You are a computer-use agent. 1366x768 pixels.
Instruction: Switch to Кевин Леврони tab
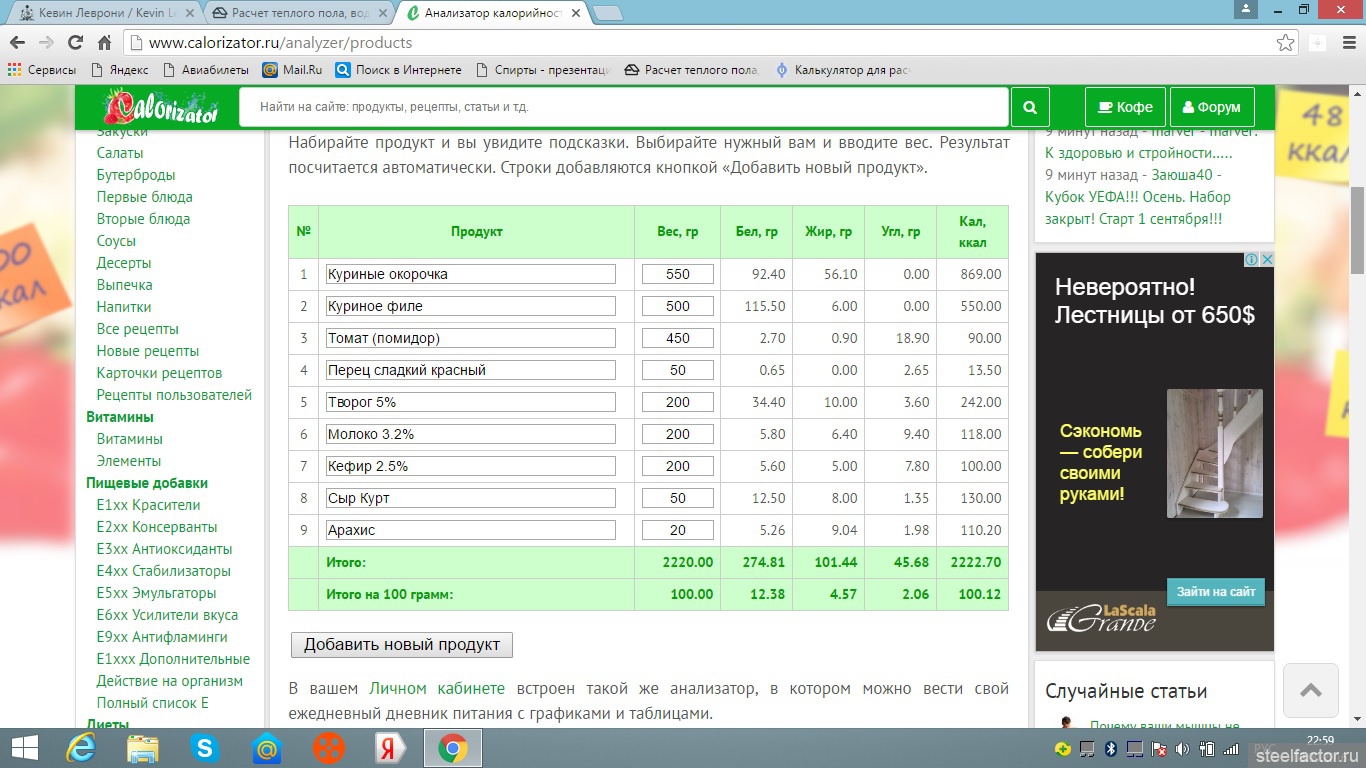coord(108,13)
